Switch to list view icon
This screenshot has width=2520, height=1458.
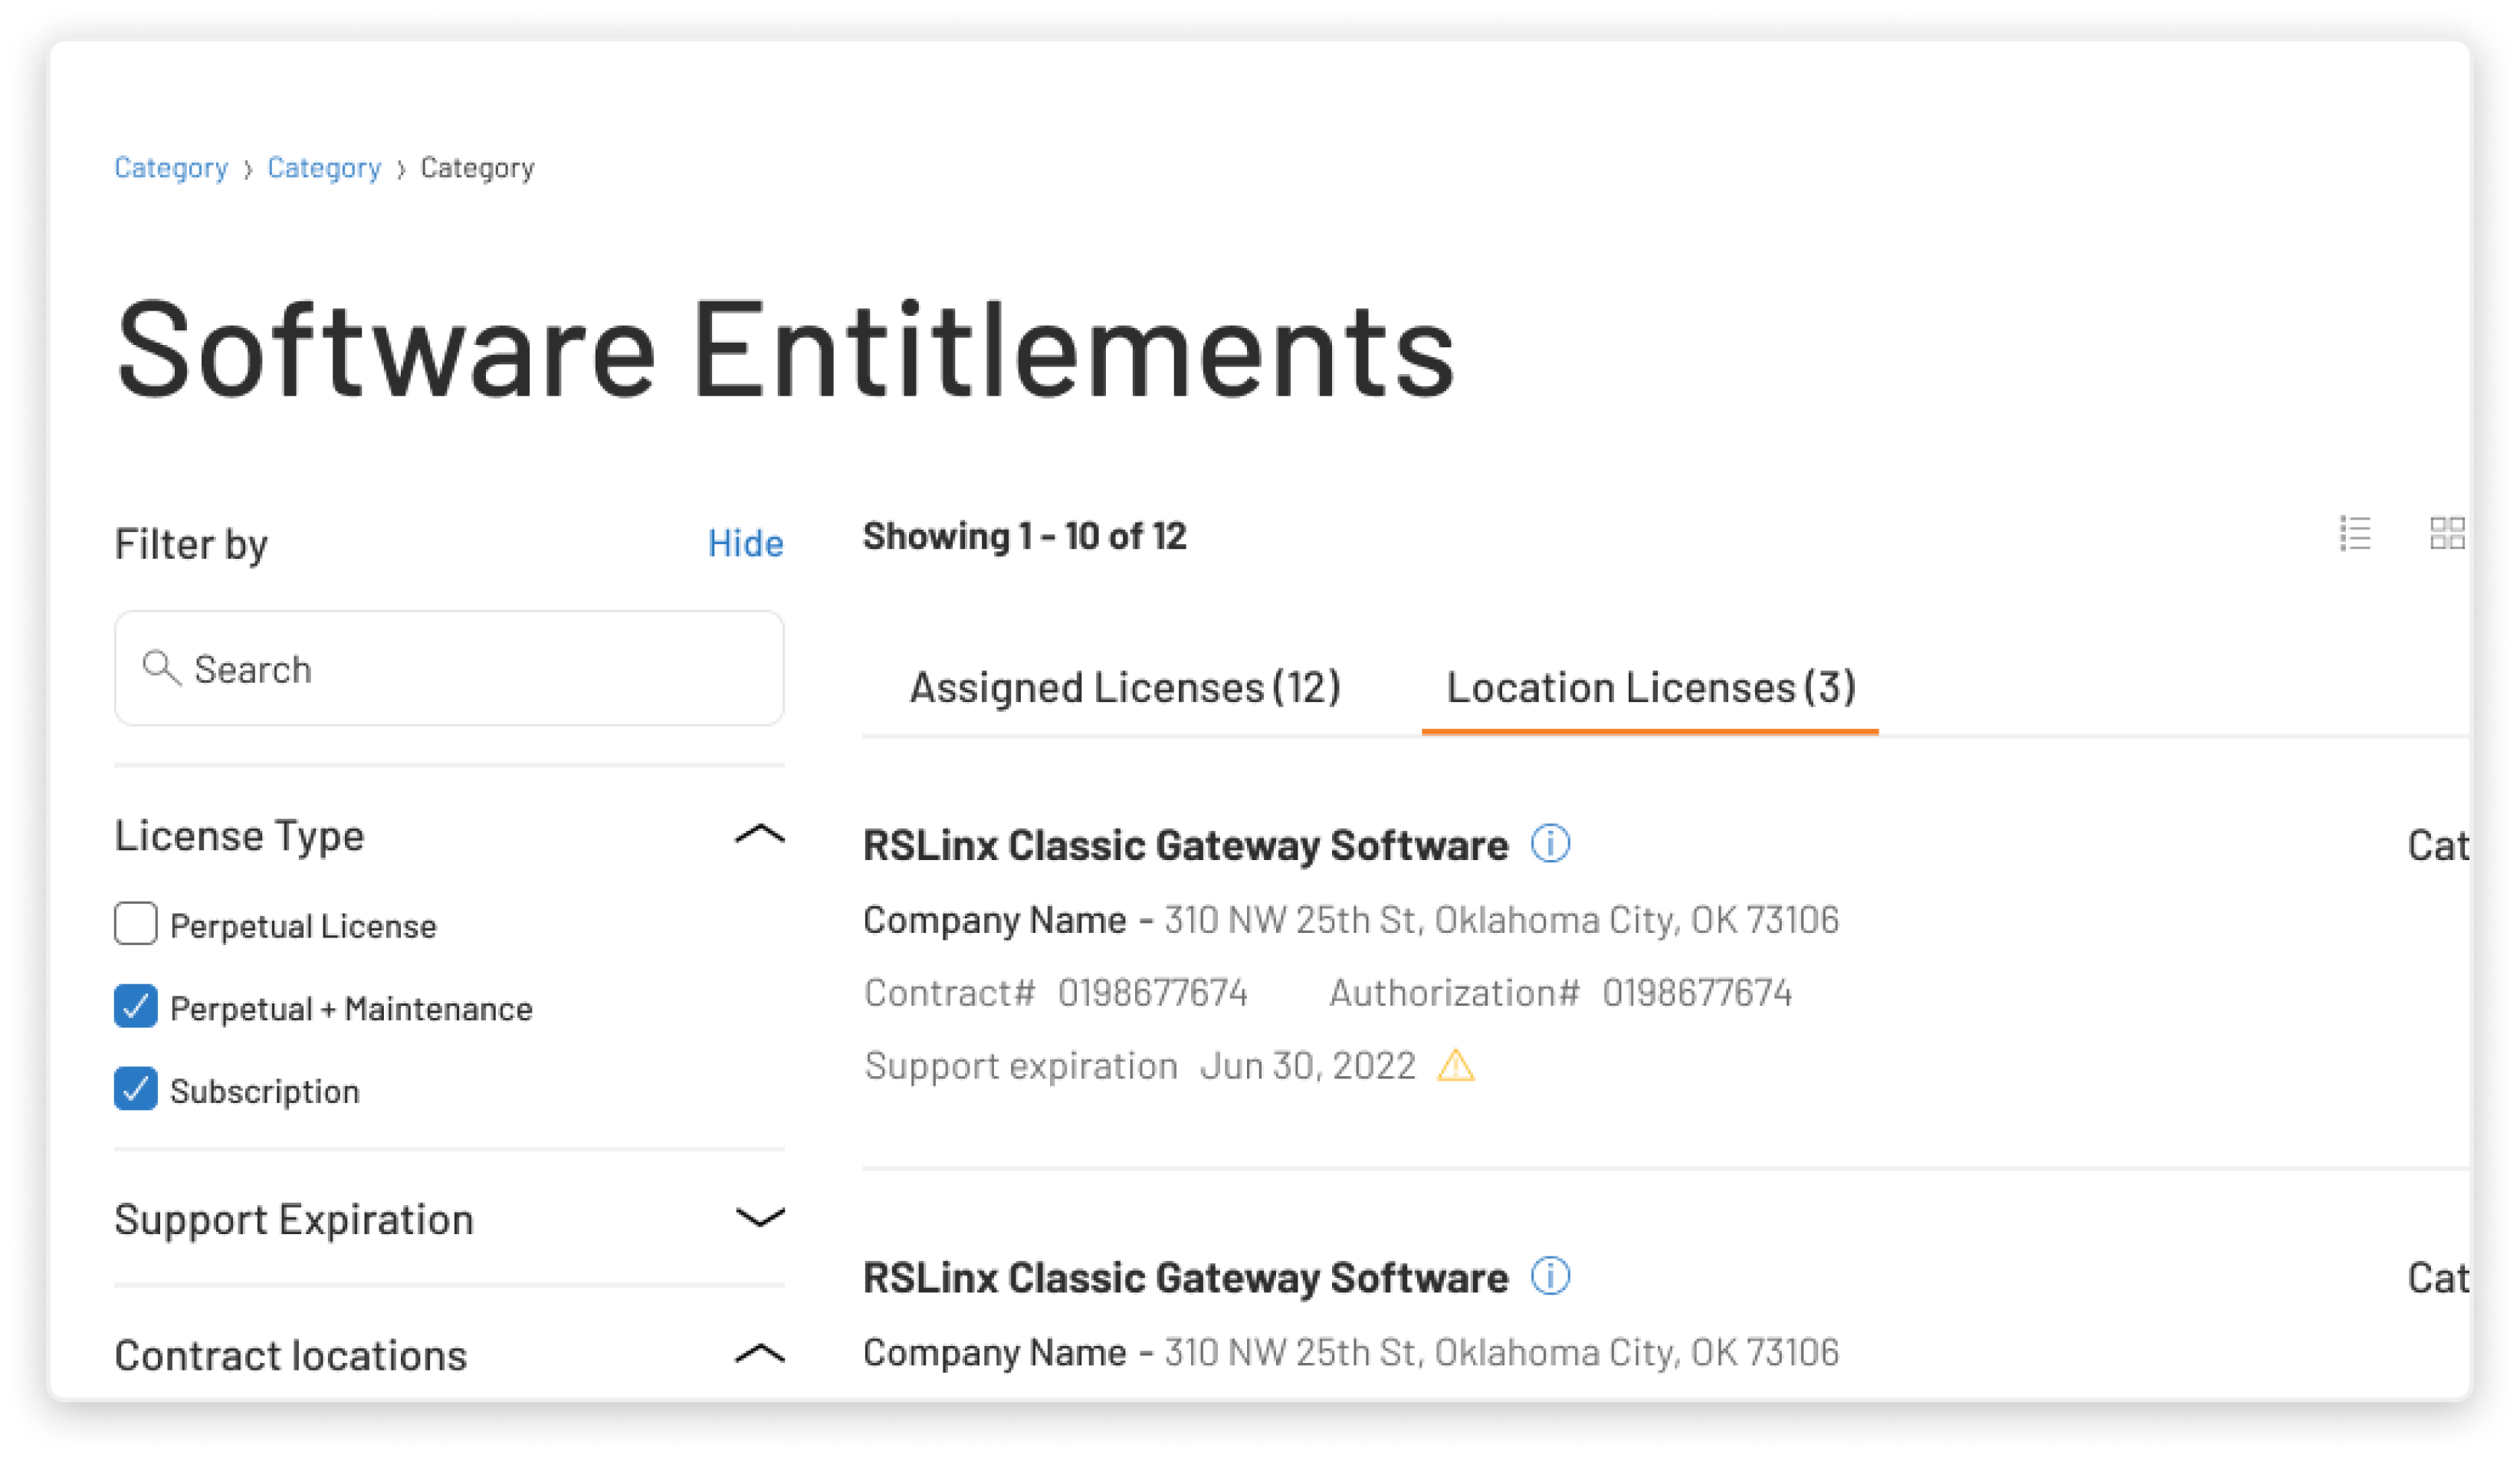(2354, 534)
